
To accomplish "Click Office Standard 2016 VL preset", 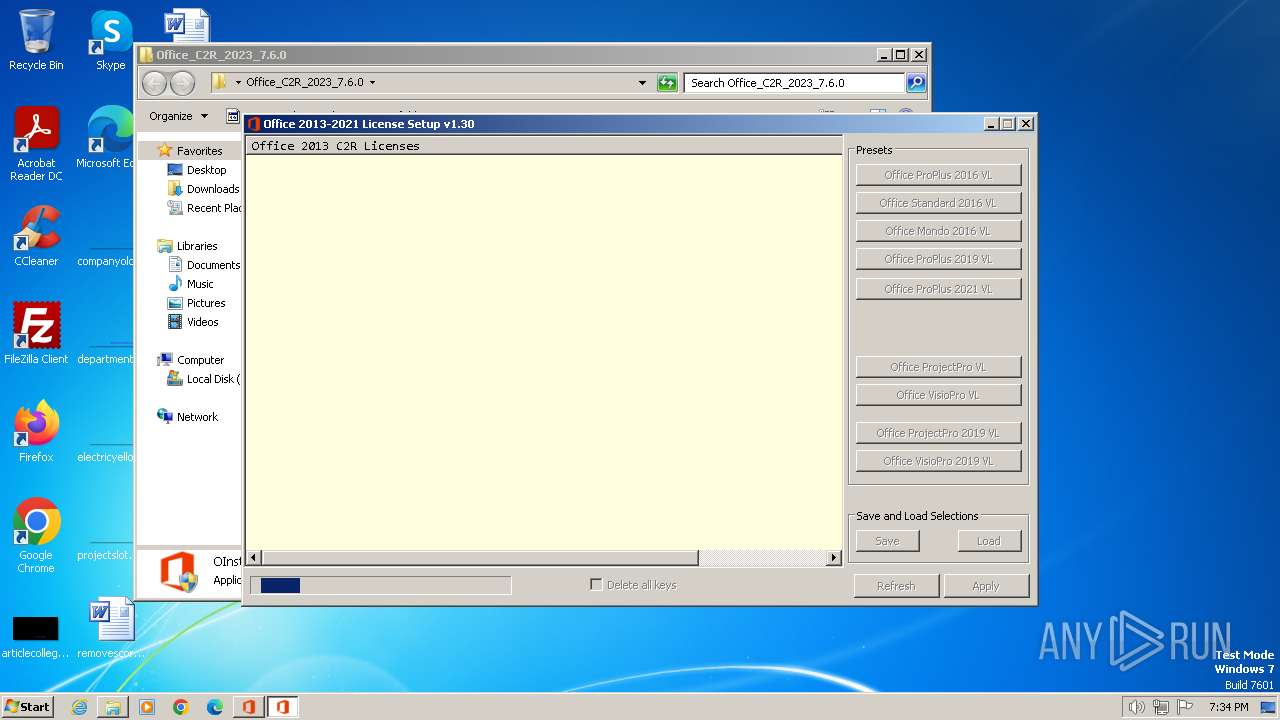I will point(938,203).
